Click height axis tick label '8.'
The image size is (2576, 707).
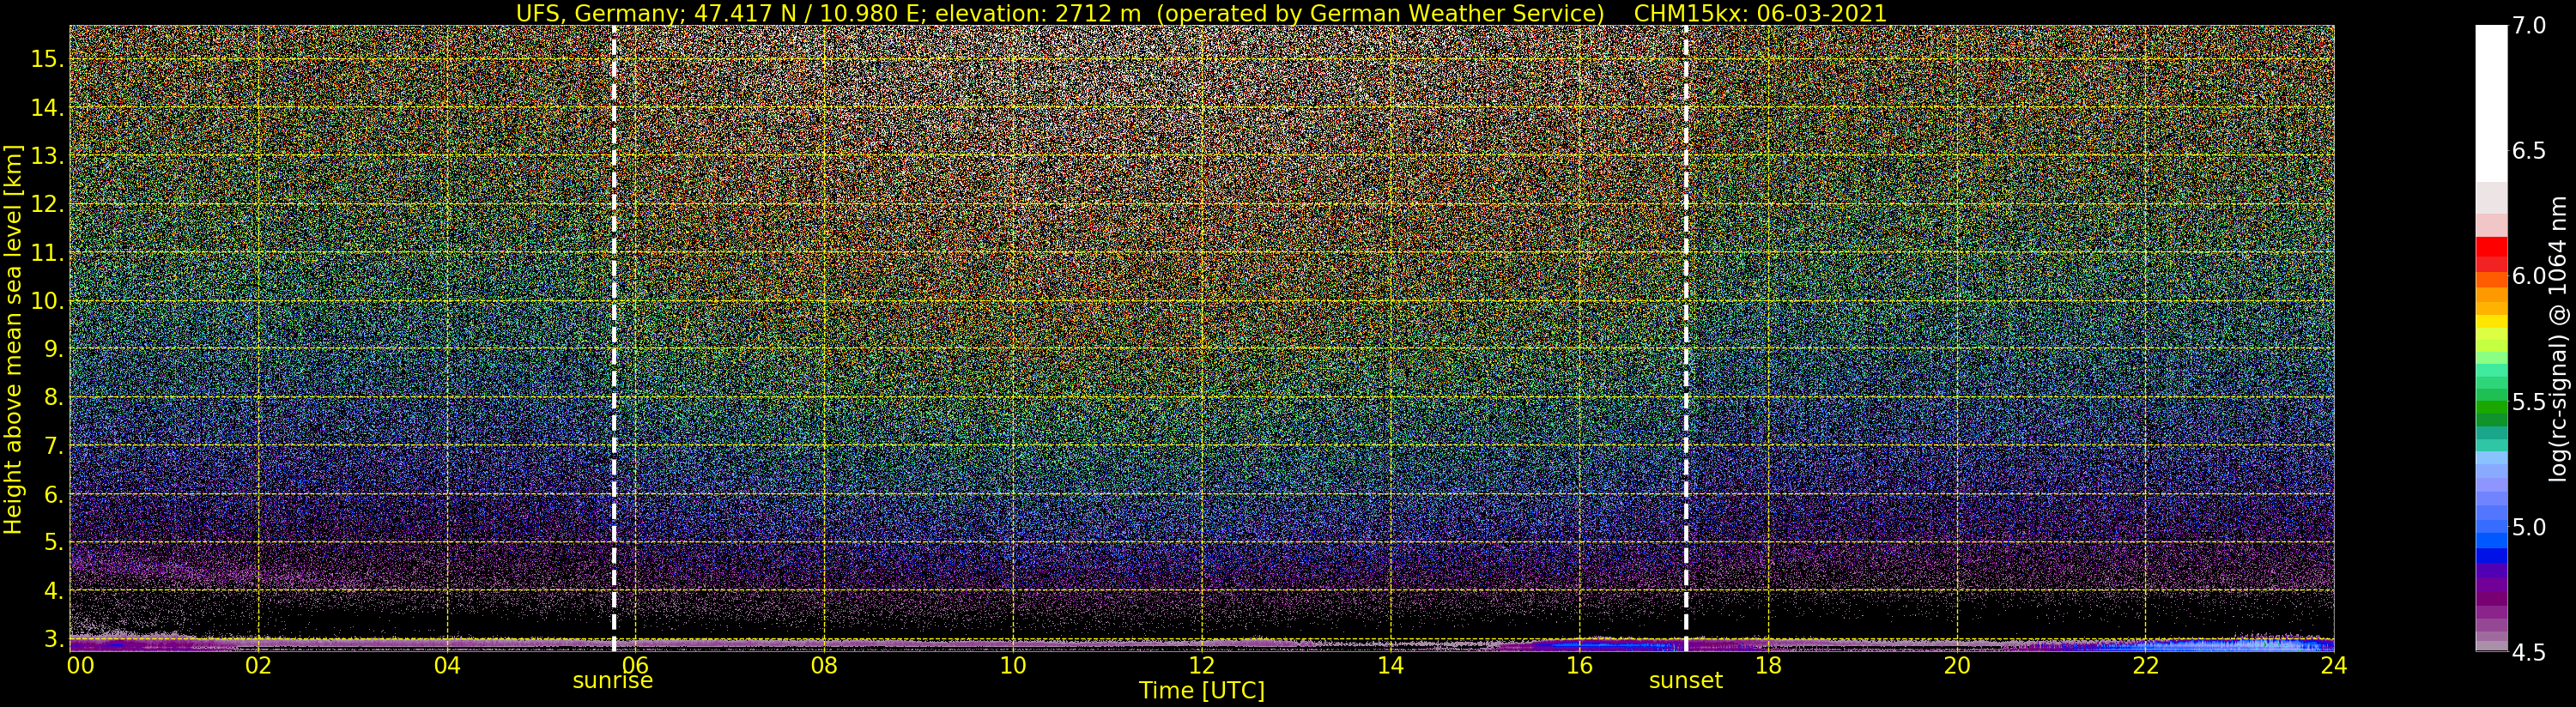coord(53,397)
